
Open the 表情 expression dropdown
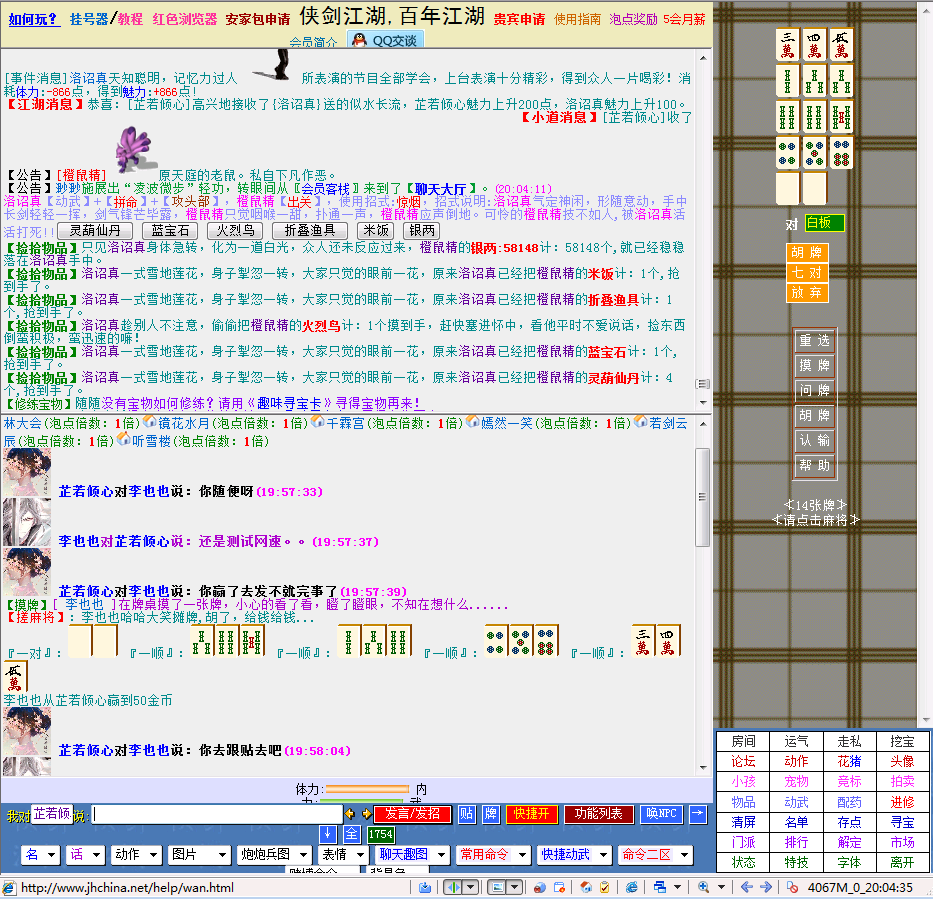(343, 854)
